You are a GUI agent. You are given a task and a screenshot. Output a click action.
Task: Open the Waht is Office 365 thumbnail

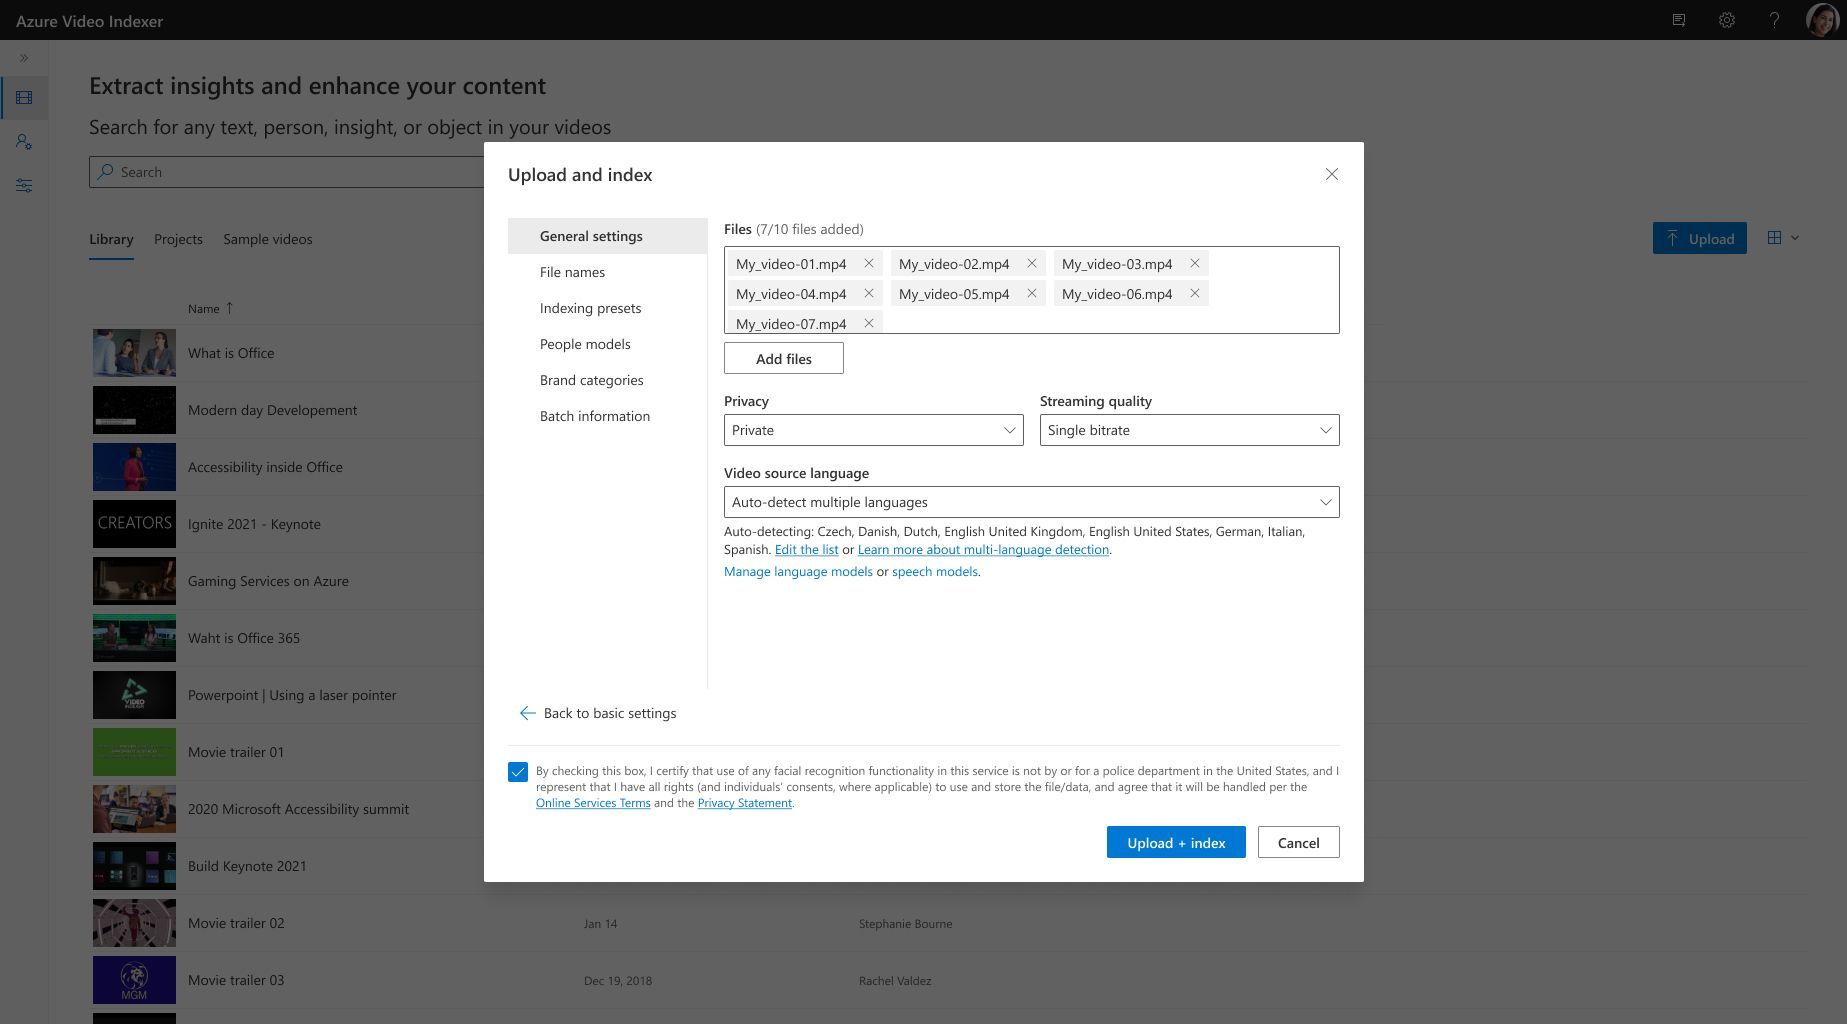tap(134, 638)
